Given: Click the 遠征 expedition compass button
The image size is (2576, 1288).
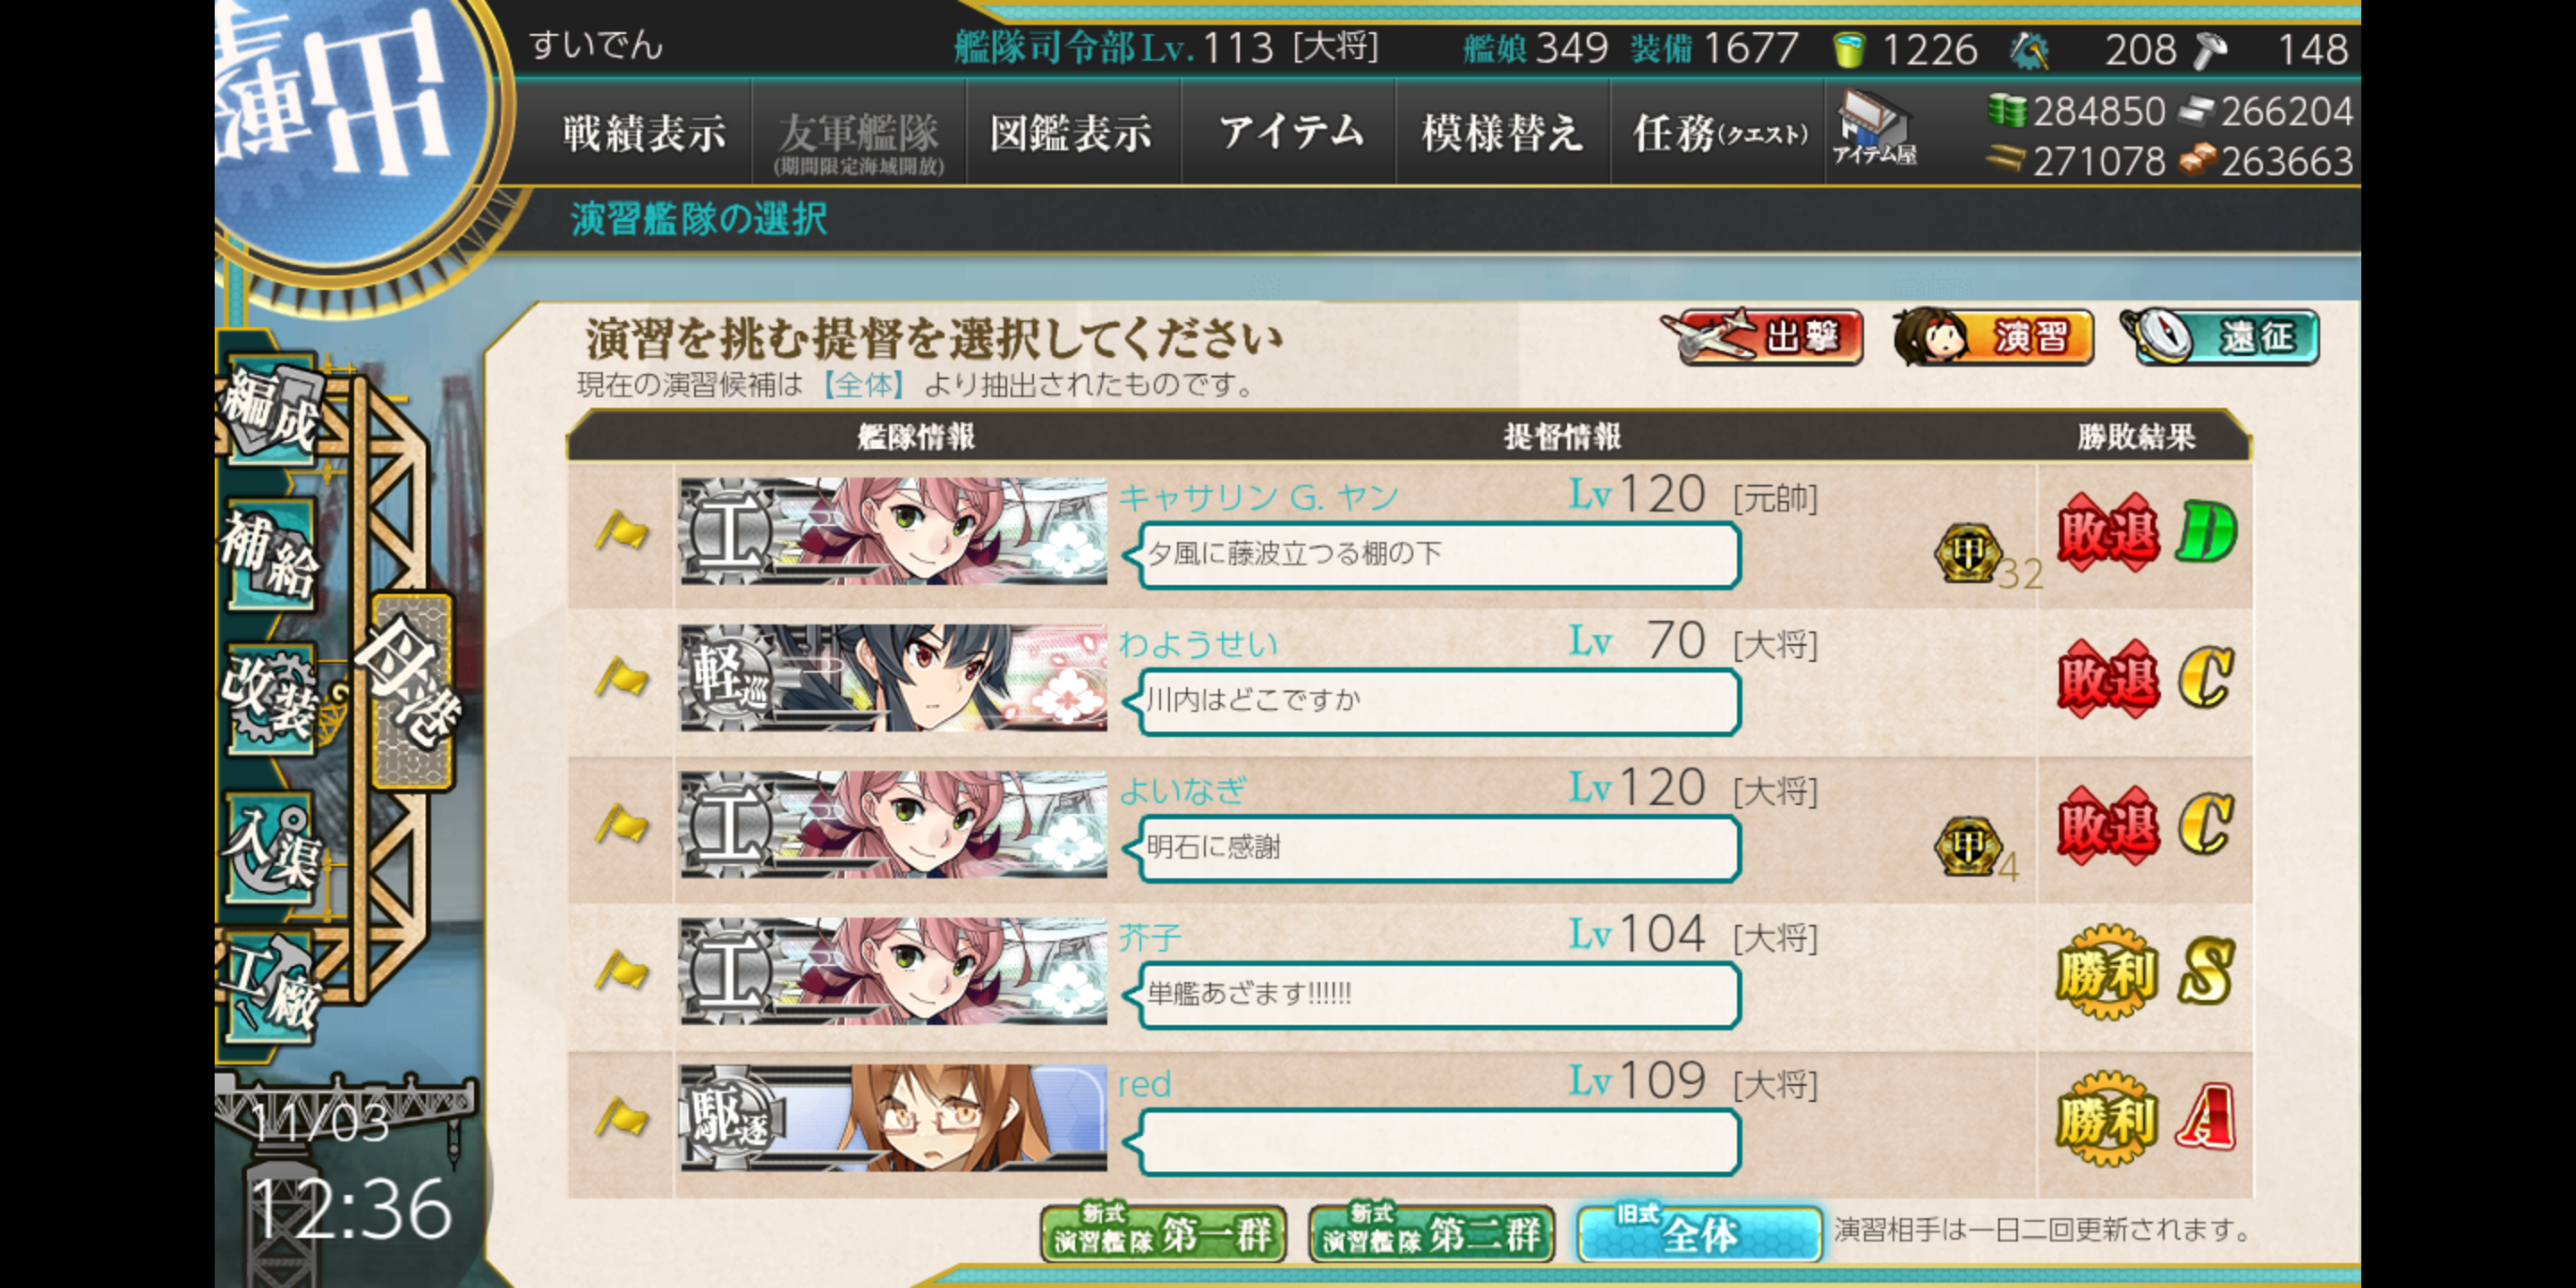Looking at the screenshot, I should click(2220, 336).
